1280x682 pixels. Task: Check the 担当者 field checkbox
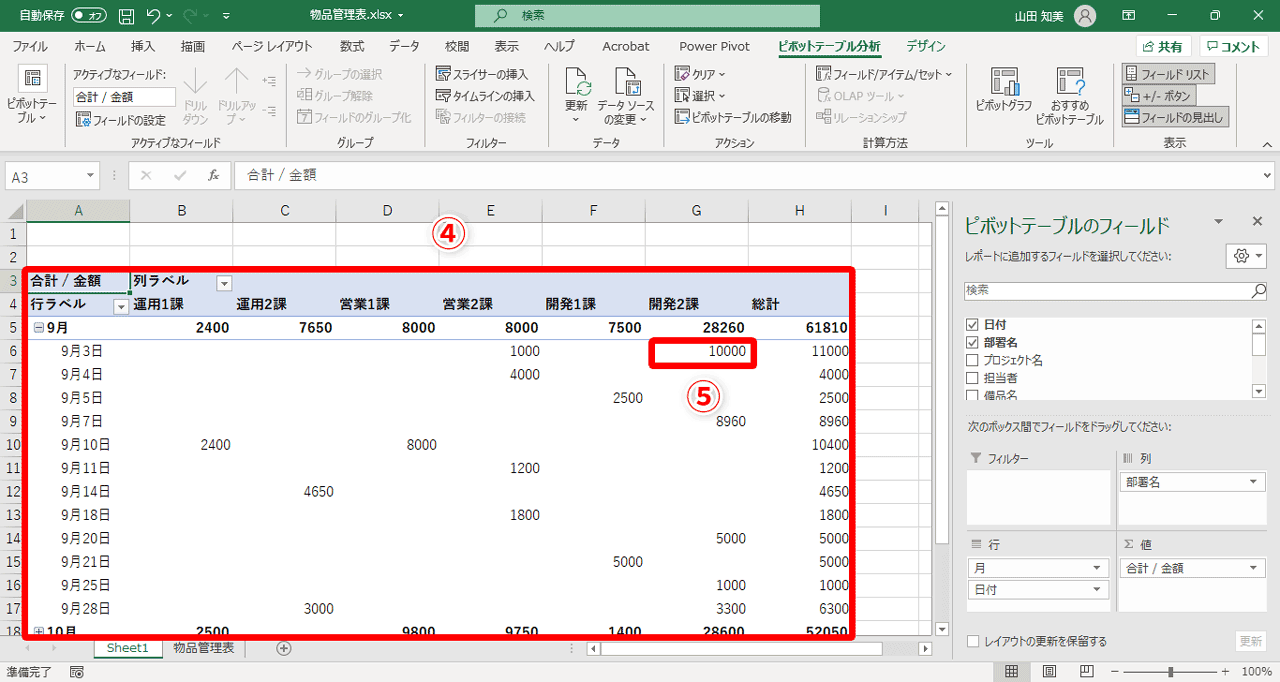(x=972, y=378)
